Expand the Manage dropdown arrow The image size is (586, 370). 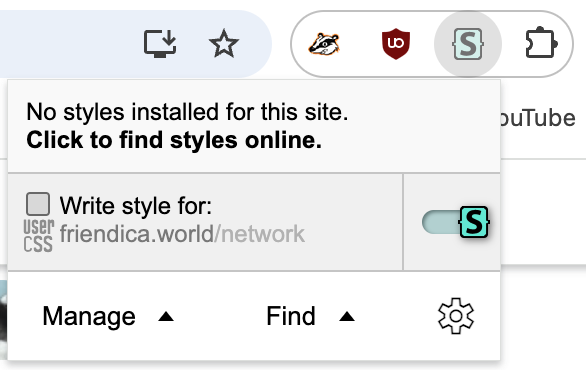click(x=166, y=317)
